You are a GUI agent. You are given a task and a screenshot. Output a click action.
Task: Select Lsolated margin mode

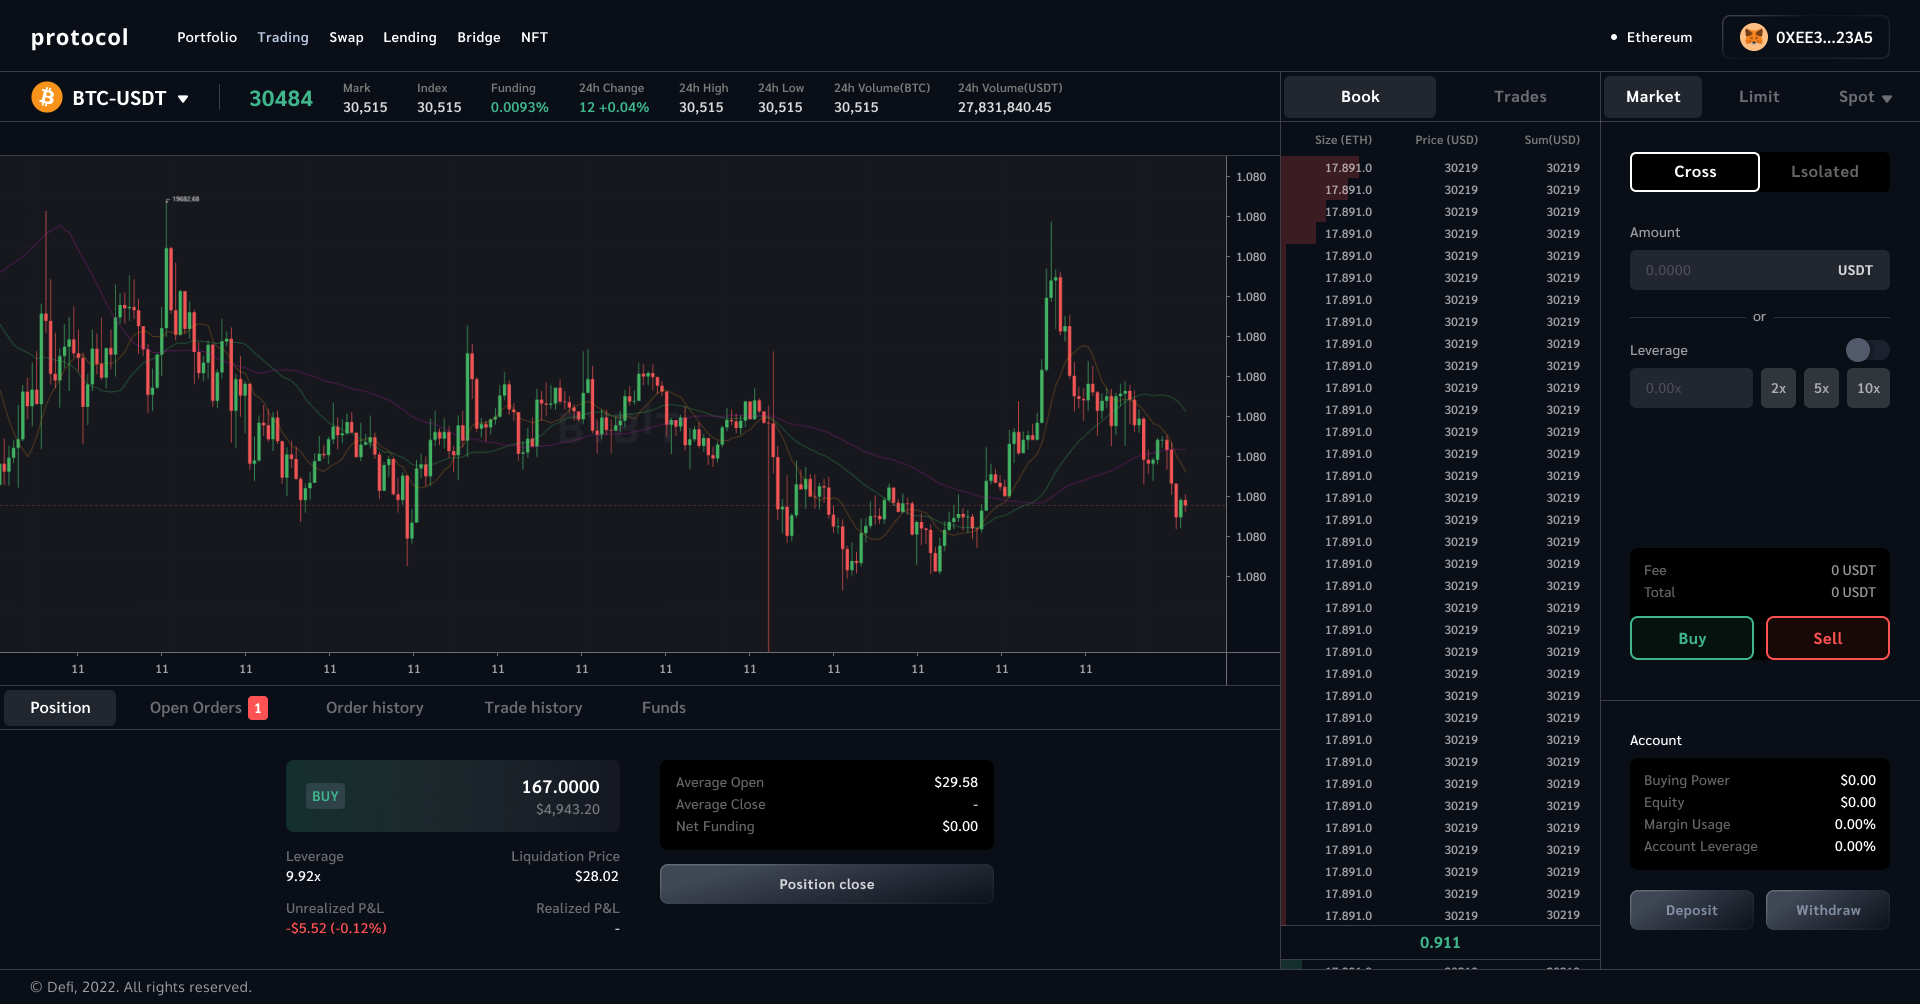pyautogui.click(x=1824, y=172)
